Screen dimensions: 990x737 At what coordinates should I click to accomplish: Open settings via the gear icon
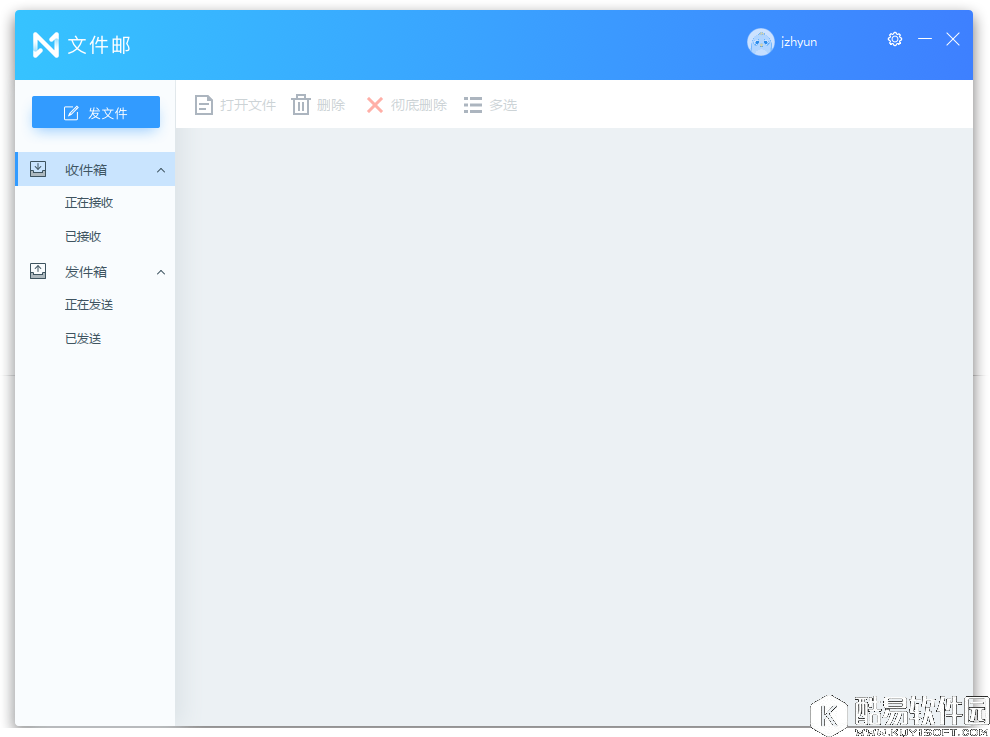(895, 39)
